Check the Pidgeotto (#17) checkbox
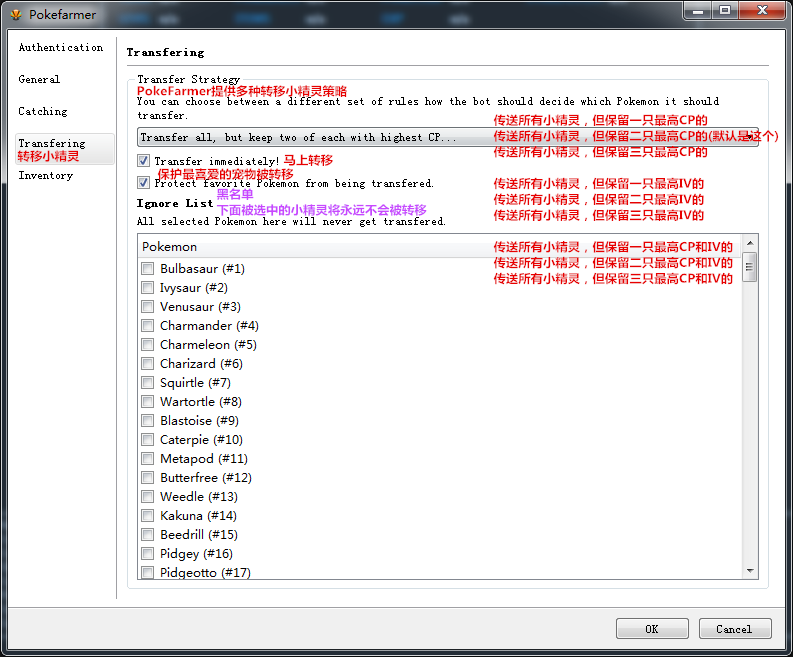This screenshot has height=657, width=793. pos(148,573)
